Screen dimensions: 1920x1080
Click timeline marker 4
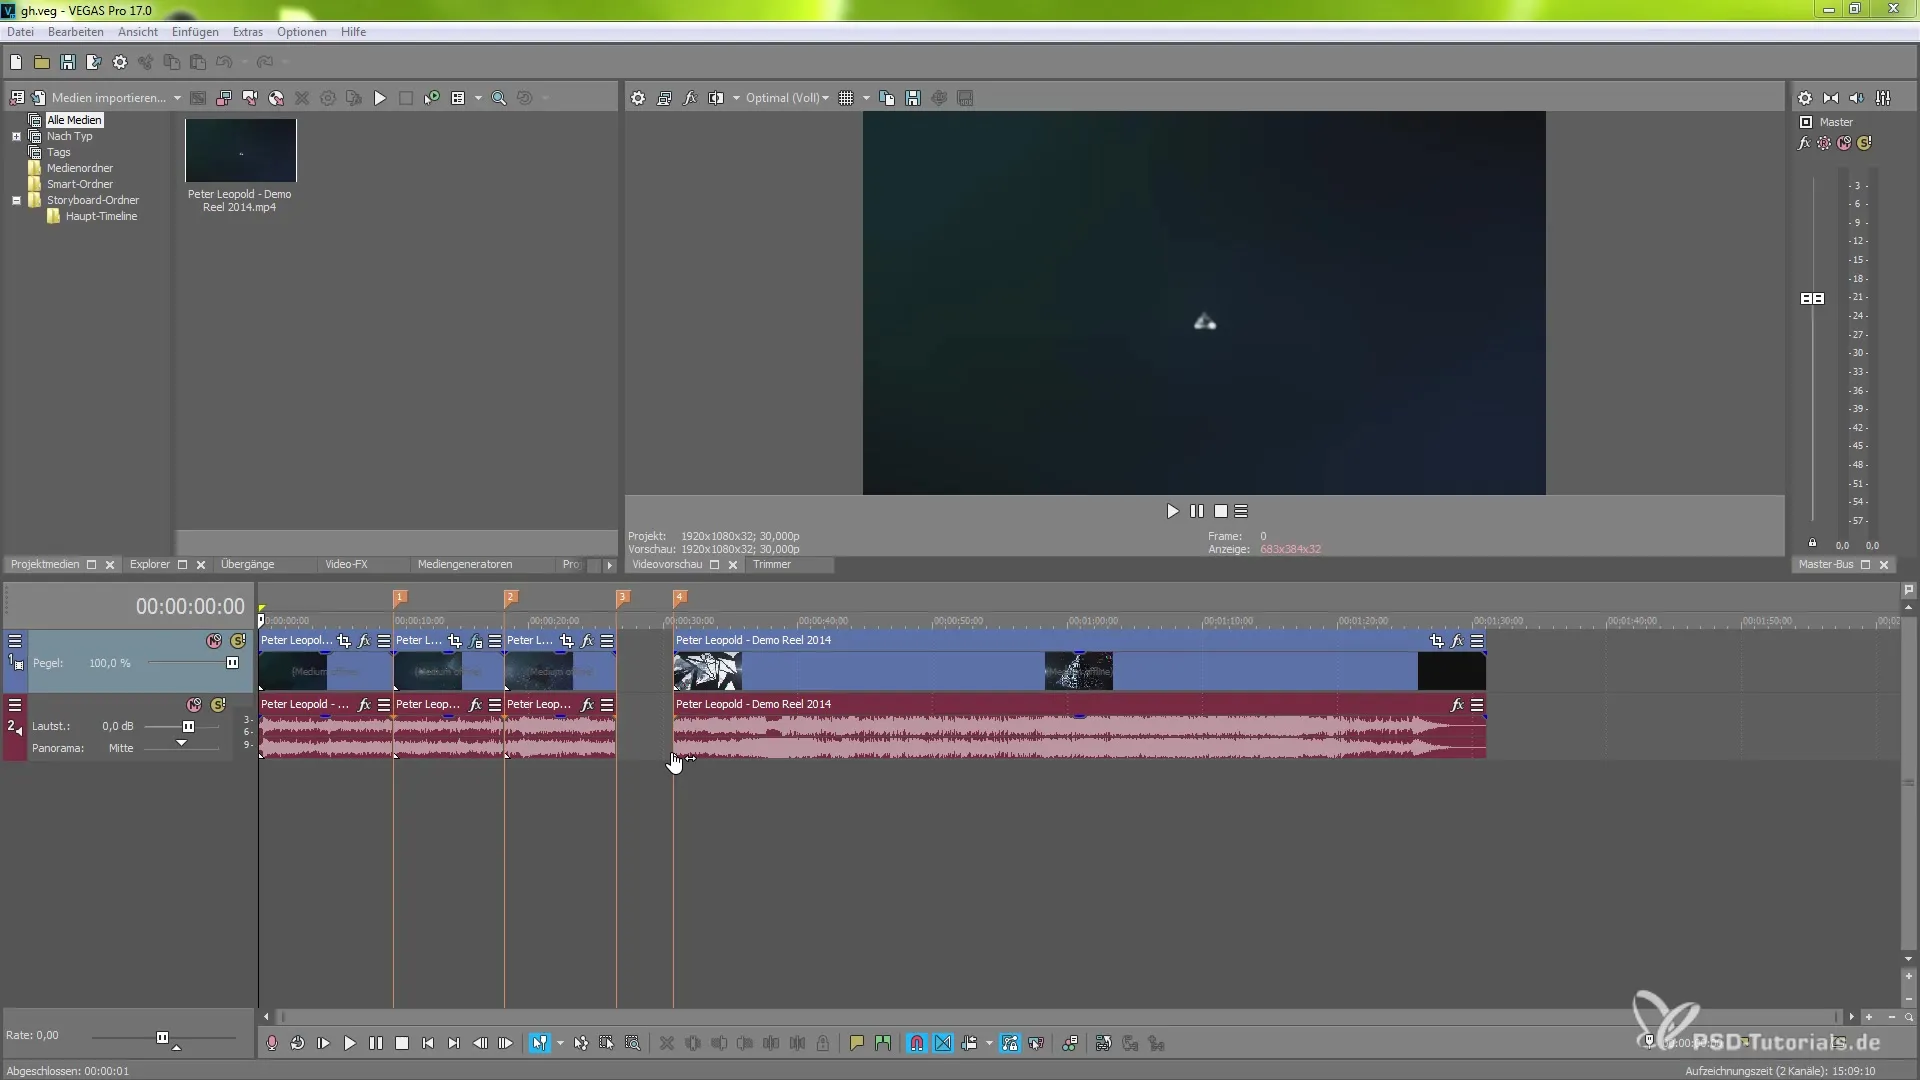tap(679, 597)
